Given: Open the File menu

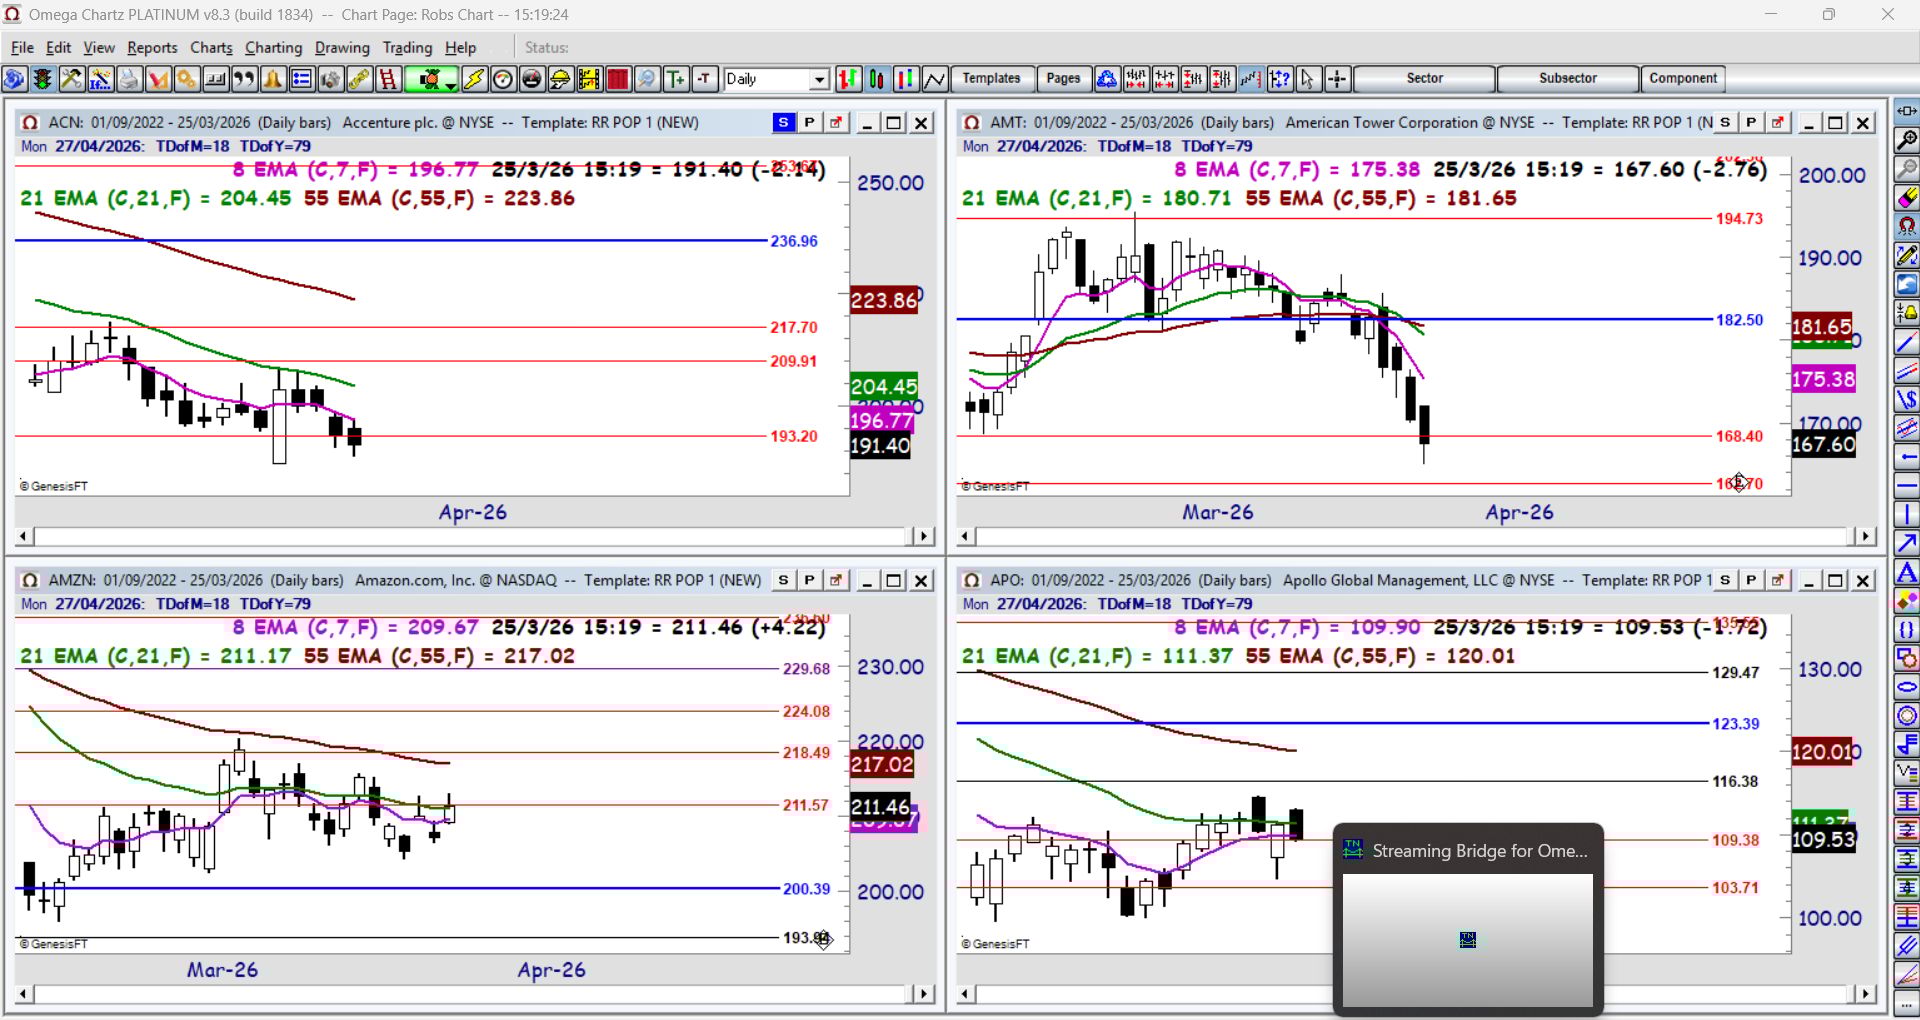Looking at the screenshot, I should click(x=22, y=47).
